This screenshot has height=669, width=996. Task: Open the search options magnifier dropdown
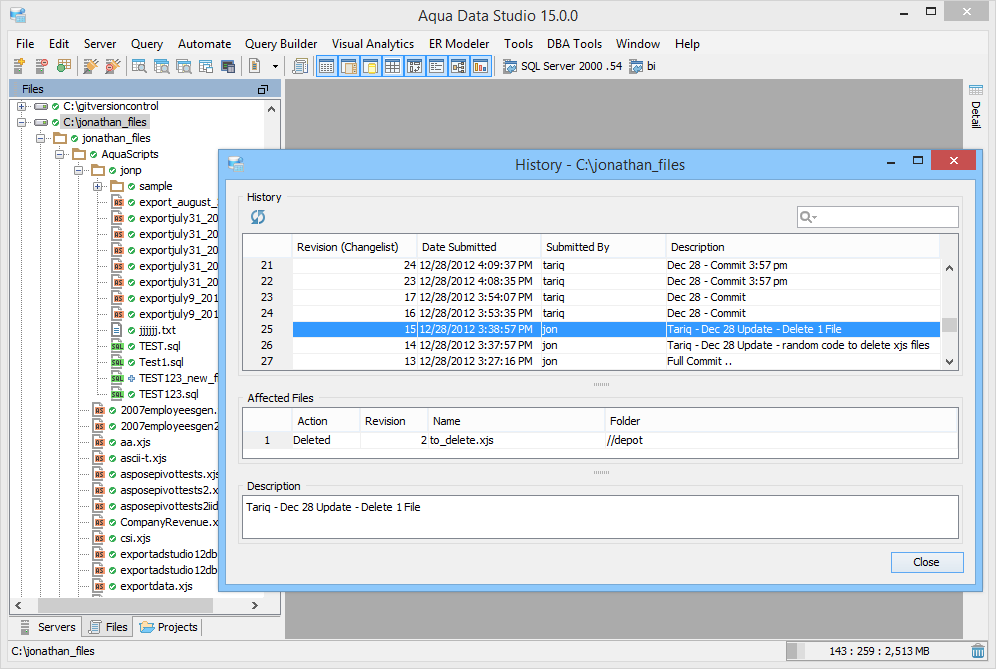tap(808, 217)
